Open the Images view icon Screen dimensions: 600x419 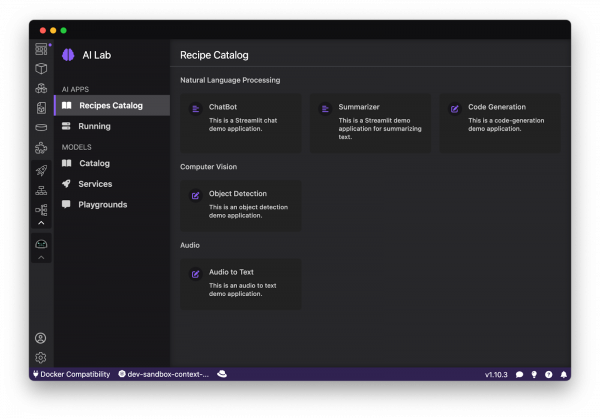pyautogui.click(x=41, y=108)
